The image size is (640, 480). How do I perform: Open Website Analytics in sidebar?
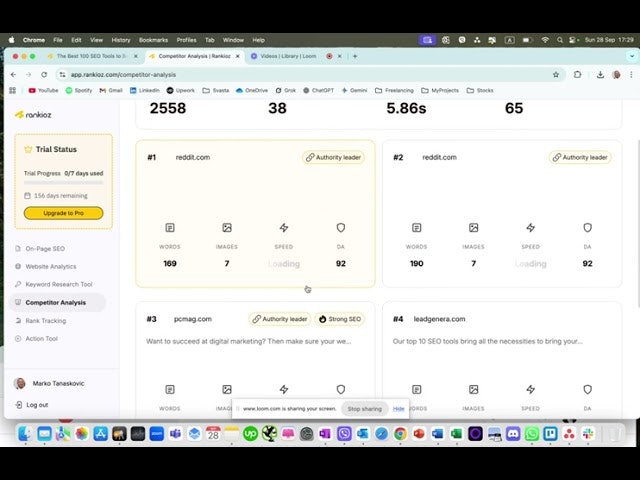coord(50,266)
